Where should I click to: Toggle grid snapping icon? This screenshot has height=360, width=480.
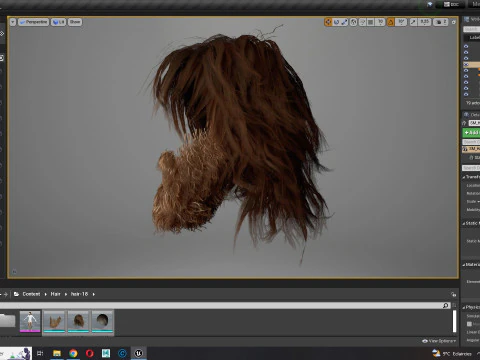(370, 22)
